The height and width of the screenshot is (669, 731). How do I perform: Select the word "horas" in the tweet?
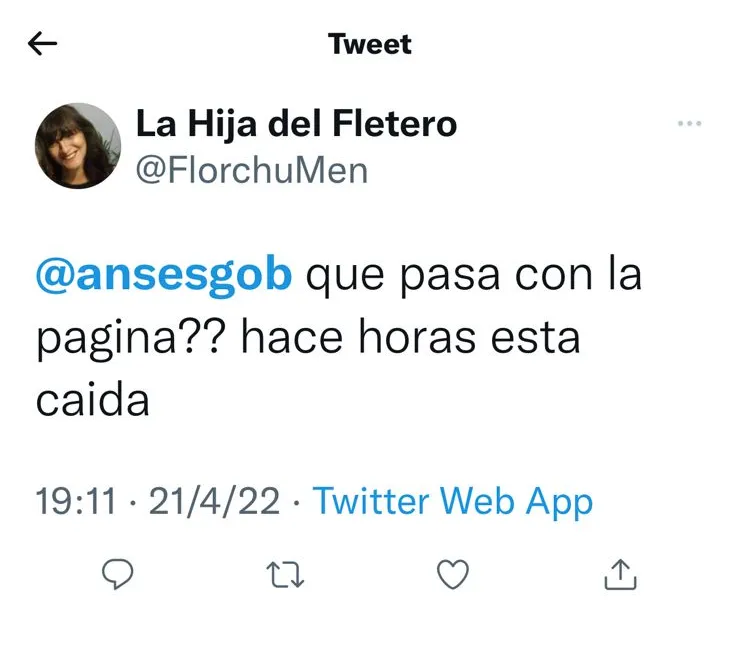417,338
